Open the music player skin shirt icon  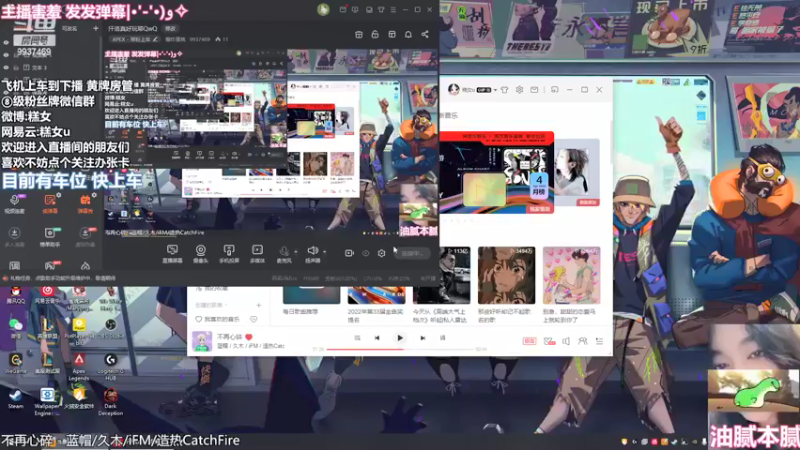505,90
